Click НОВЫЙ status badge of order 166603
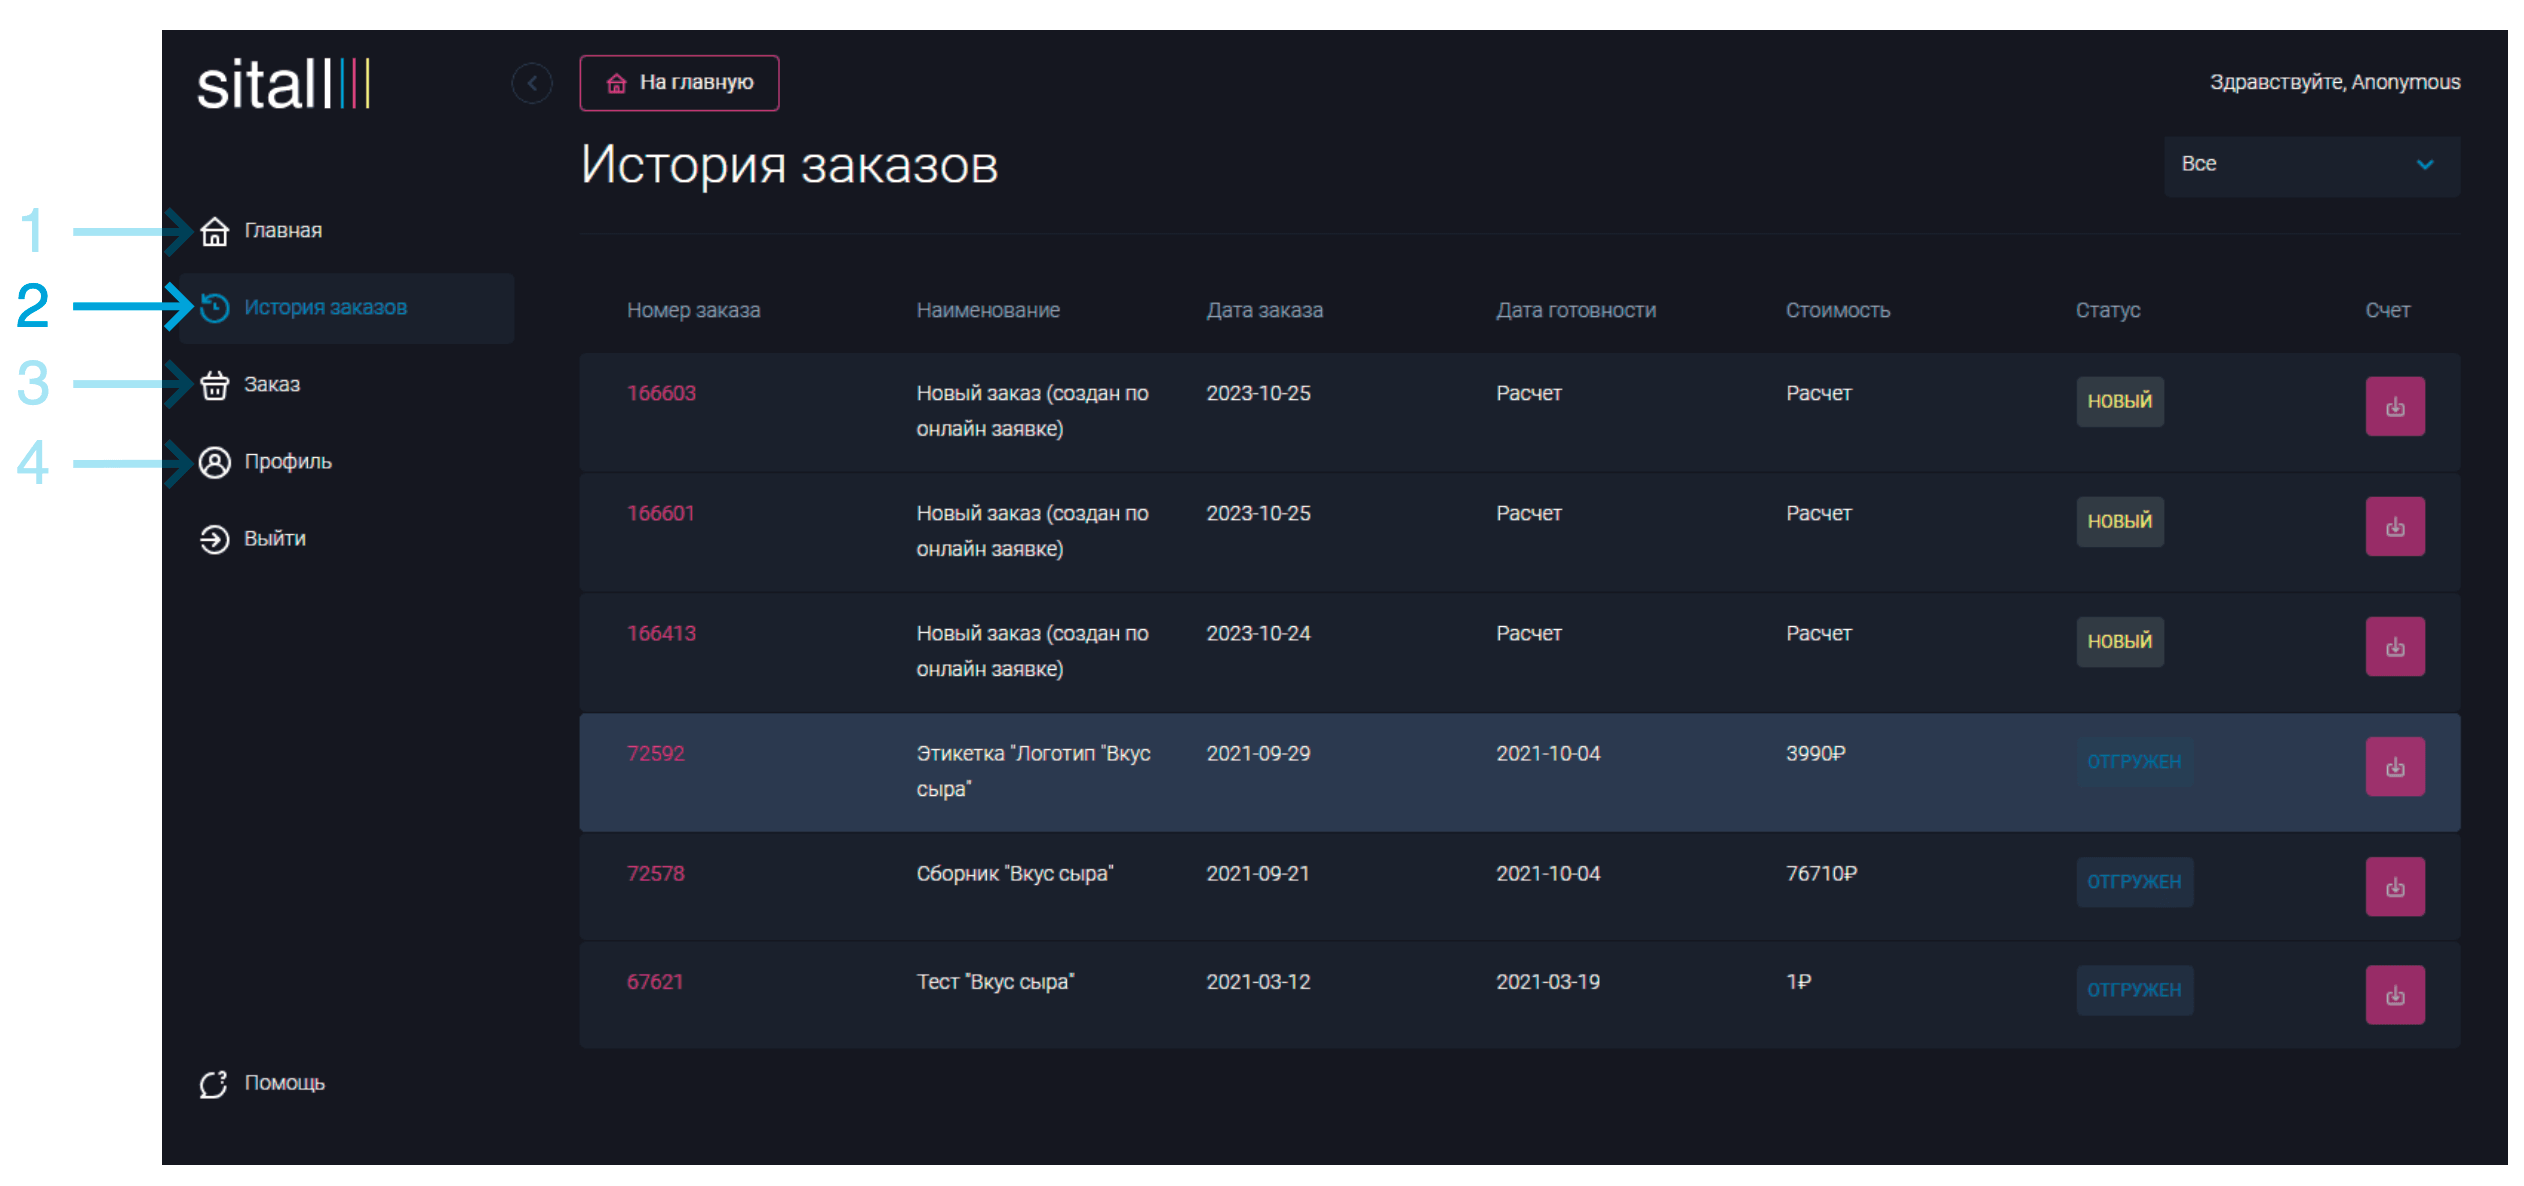Image resolution: width=2524 pixels, height=1186 pixels. pos(2119,401)
